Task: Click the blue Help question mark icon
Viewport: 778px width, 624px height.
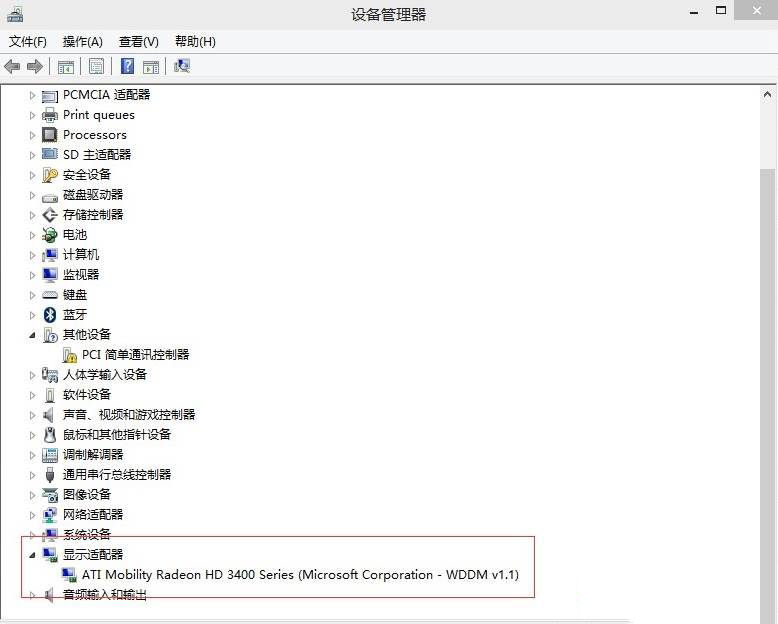Action: (127, 67)
